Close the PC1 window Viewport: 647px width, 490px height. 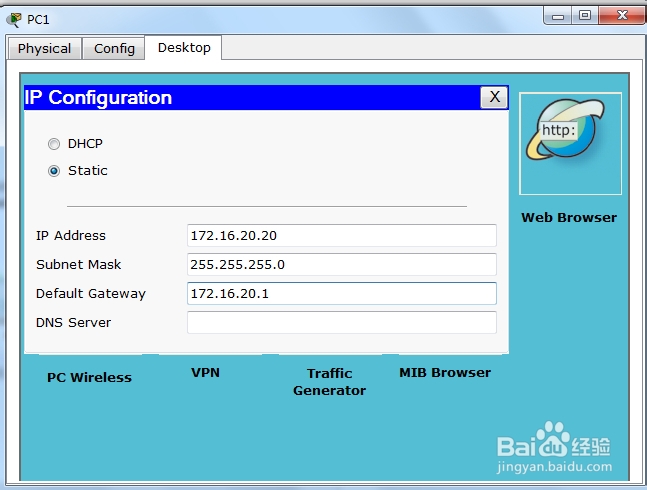(622, 16)
